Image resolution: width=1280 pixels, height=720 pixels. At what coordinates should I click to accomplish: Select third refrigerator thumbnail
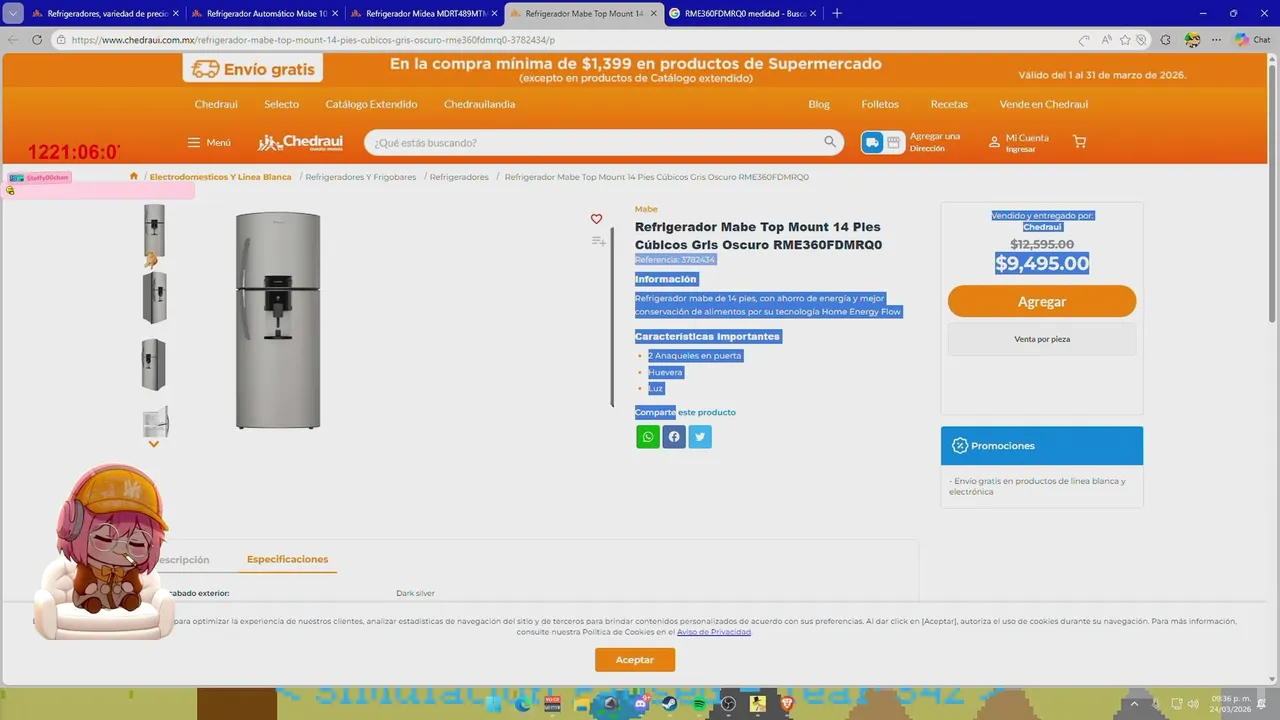(x=154, y=364)
